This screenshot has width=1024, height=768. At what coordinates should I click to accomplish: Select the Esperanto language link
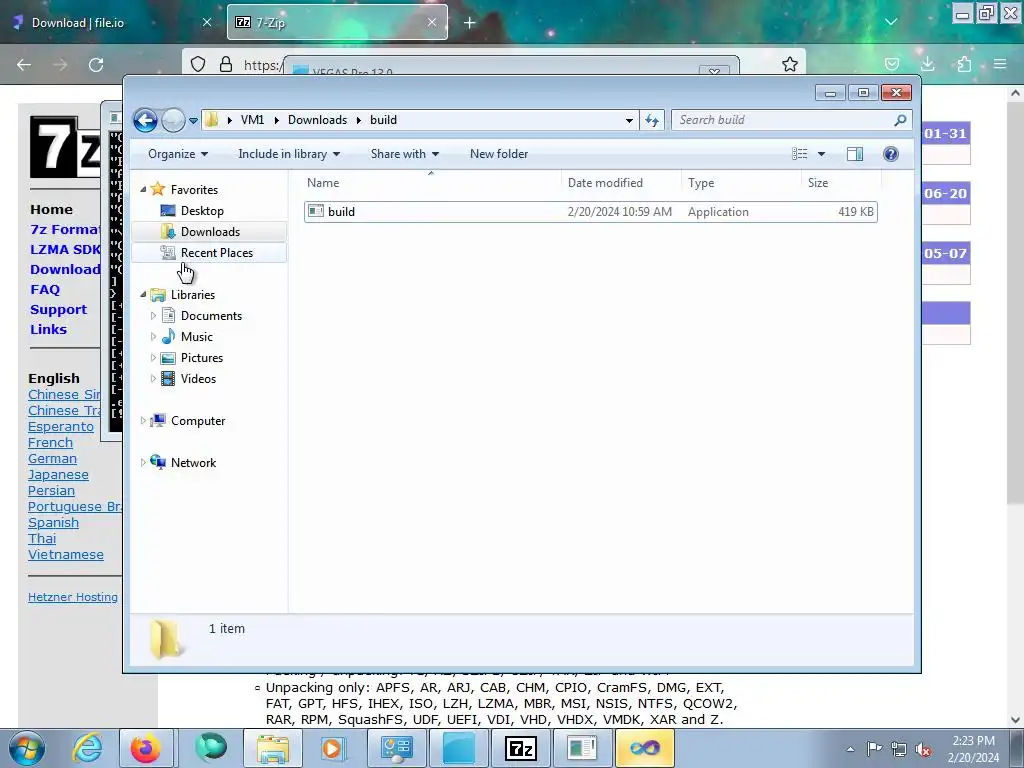[x=61, y=426]
